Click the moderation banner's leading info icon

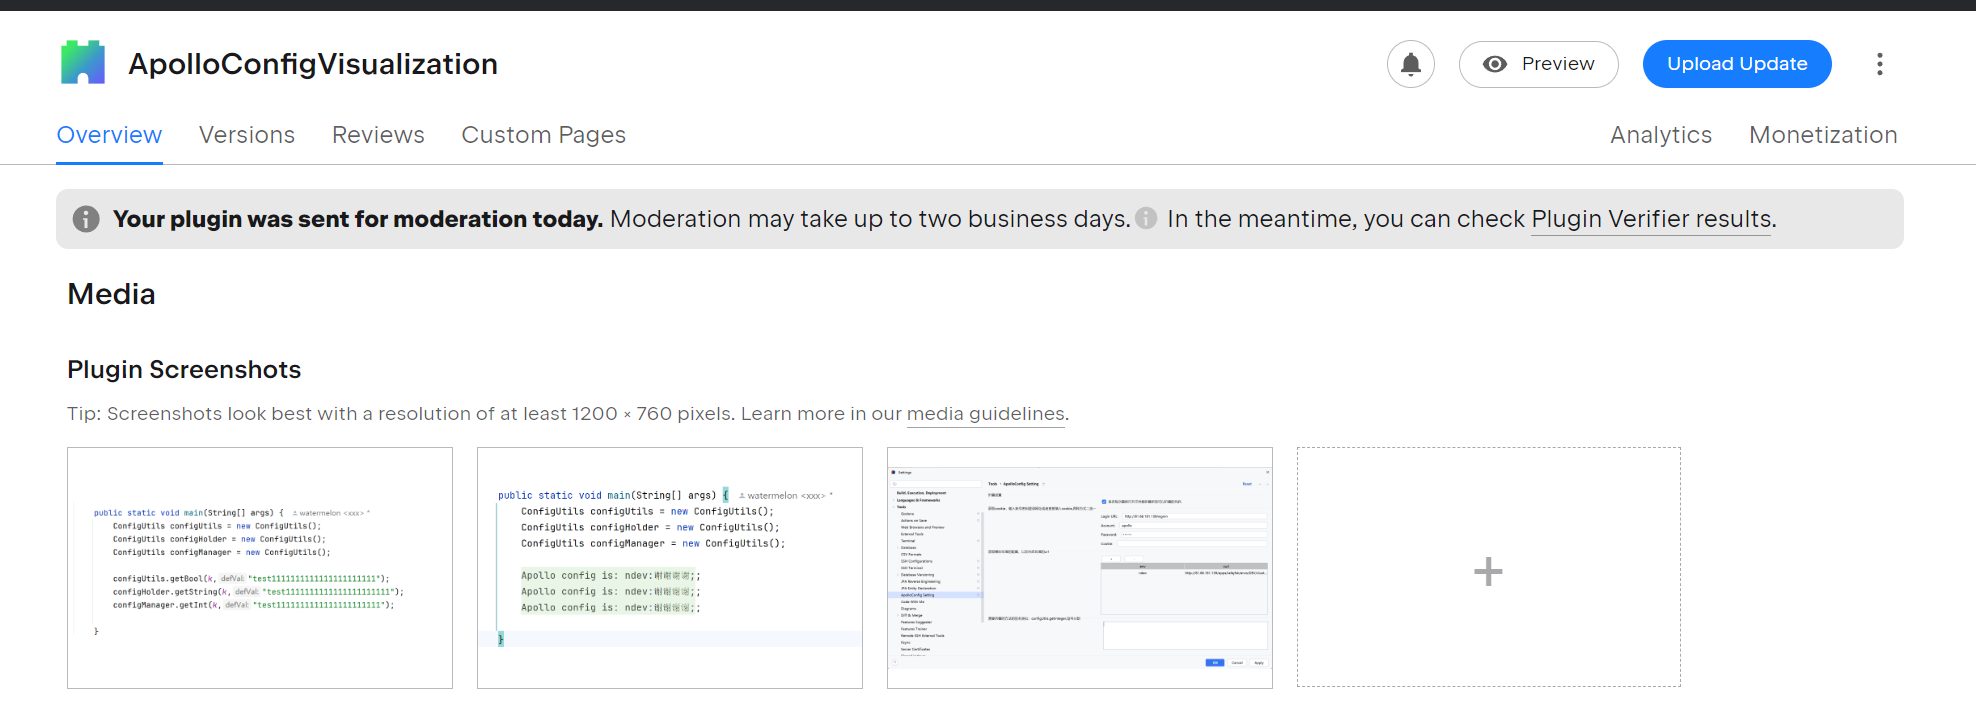click(86, 219)
